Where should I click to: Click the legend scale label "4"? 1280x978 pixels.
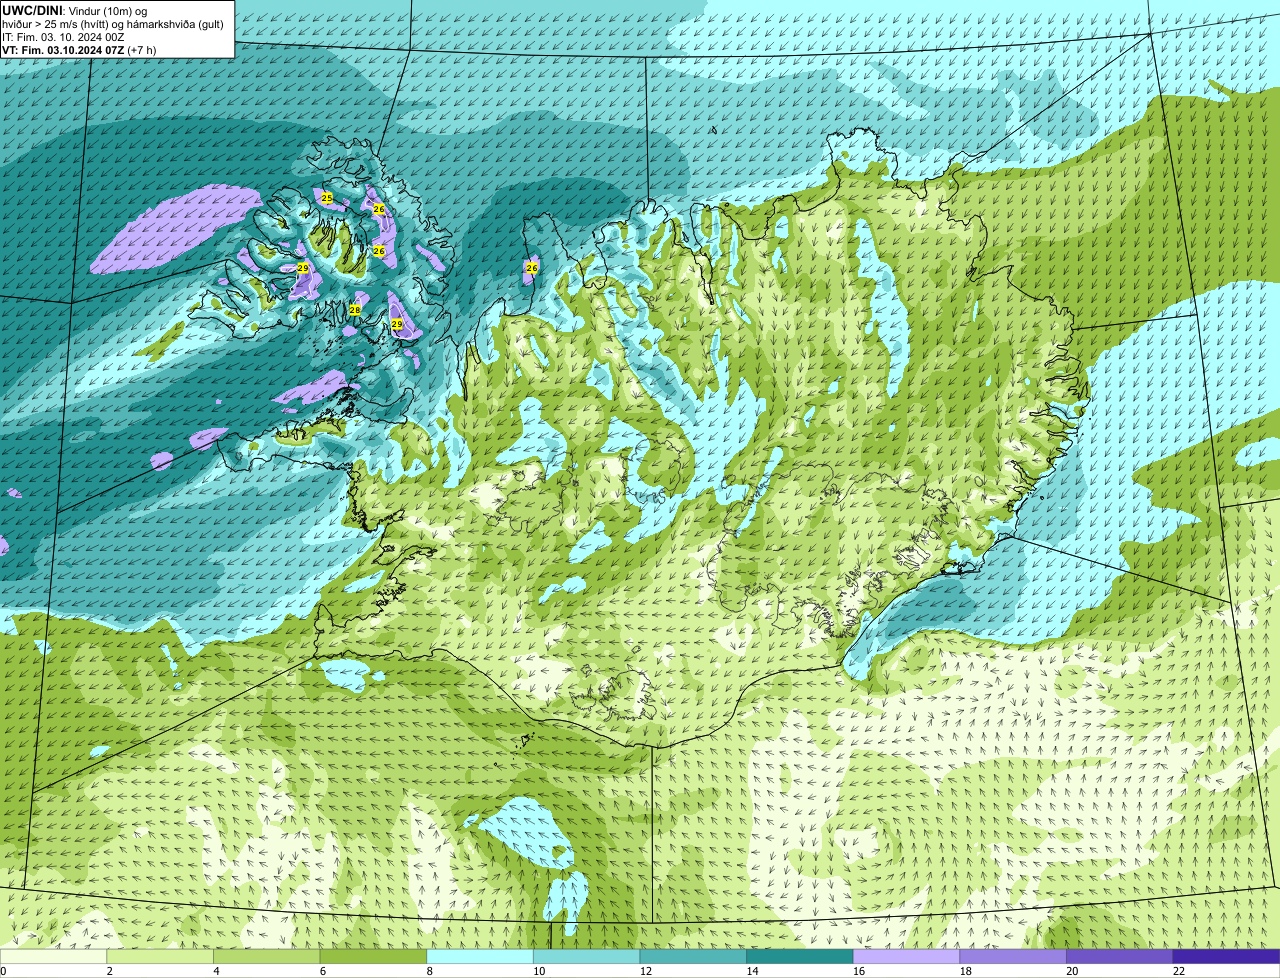(216, 971)
